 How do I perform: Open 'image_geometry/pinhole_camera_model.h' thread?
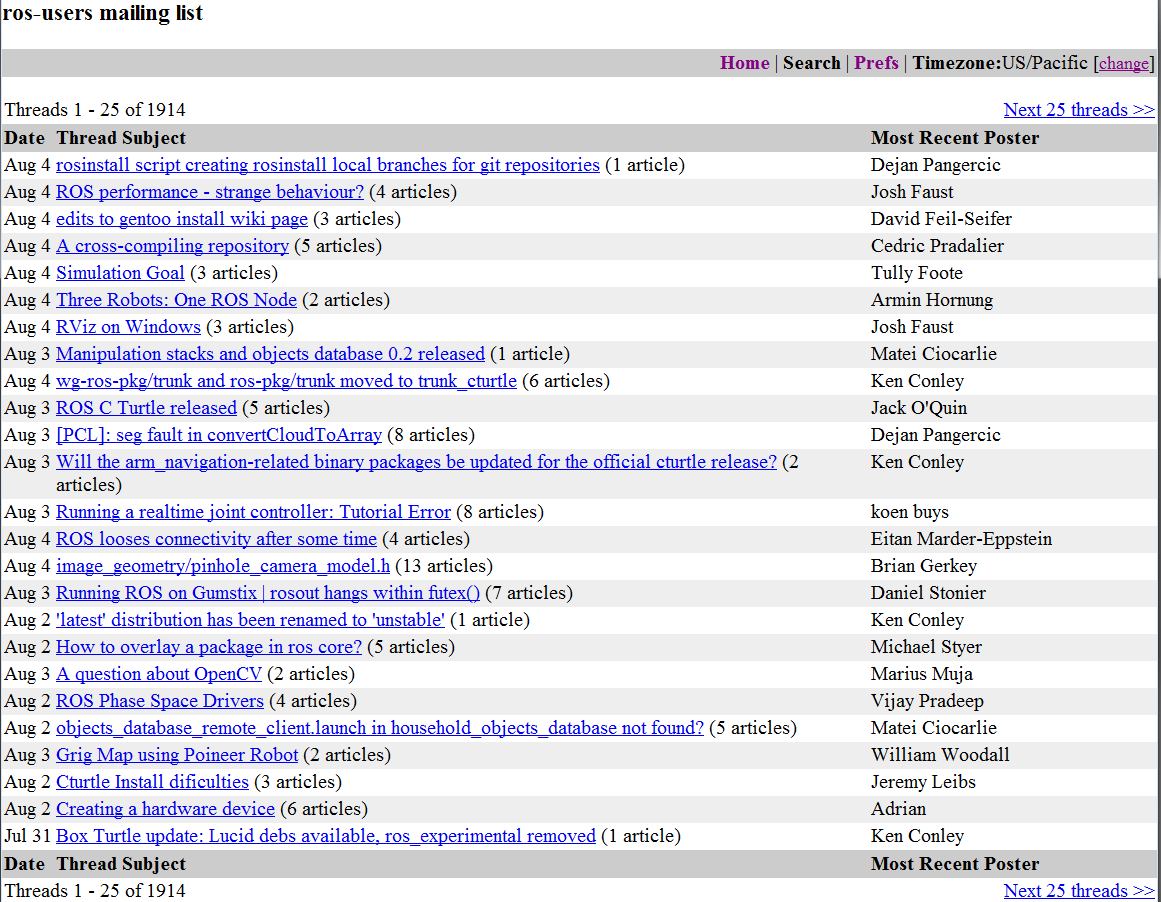coord(222,566)
